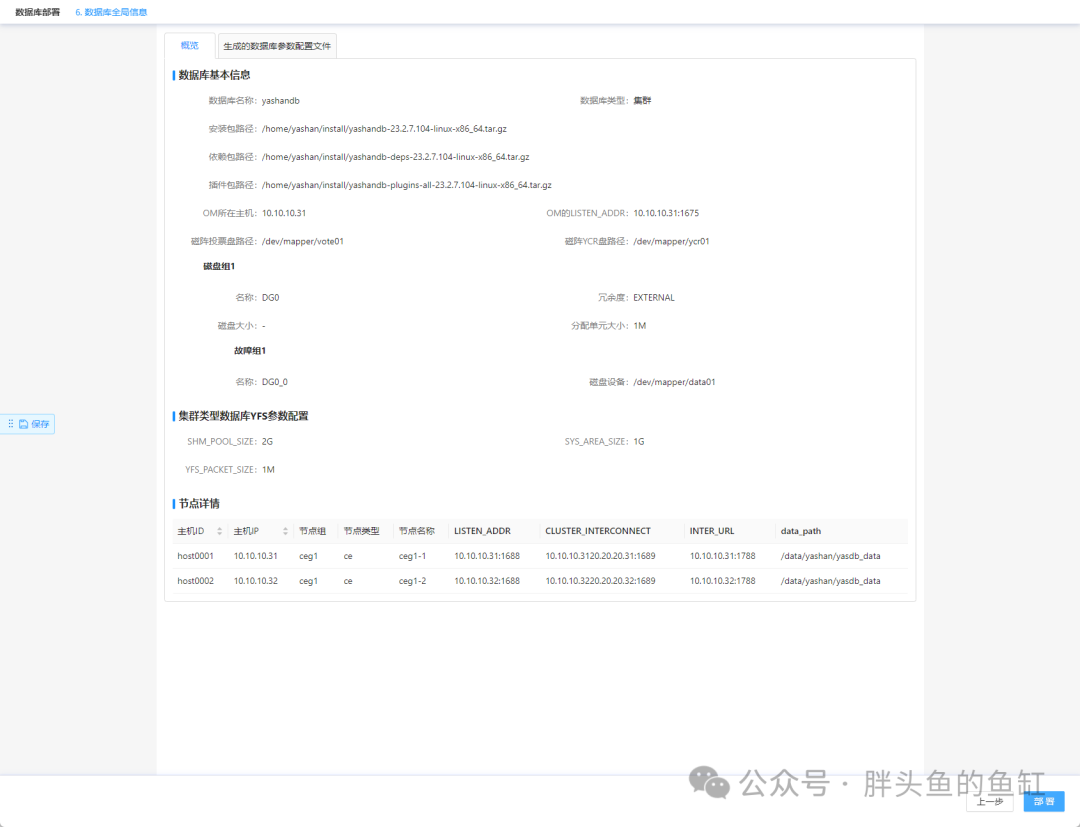This screenshot has height=827, width=1080.
Task: Click the yashandb-deps tar.gz dependency path
Action: click(x=395, y=157)
